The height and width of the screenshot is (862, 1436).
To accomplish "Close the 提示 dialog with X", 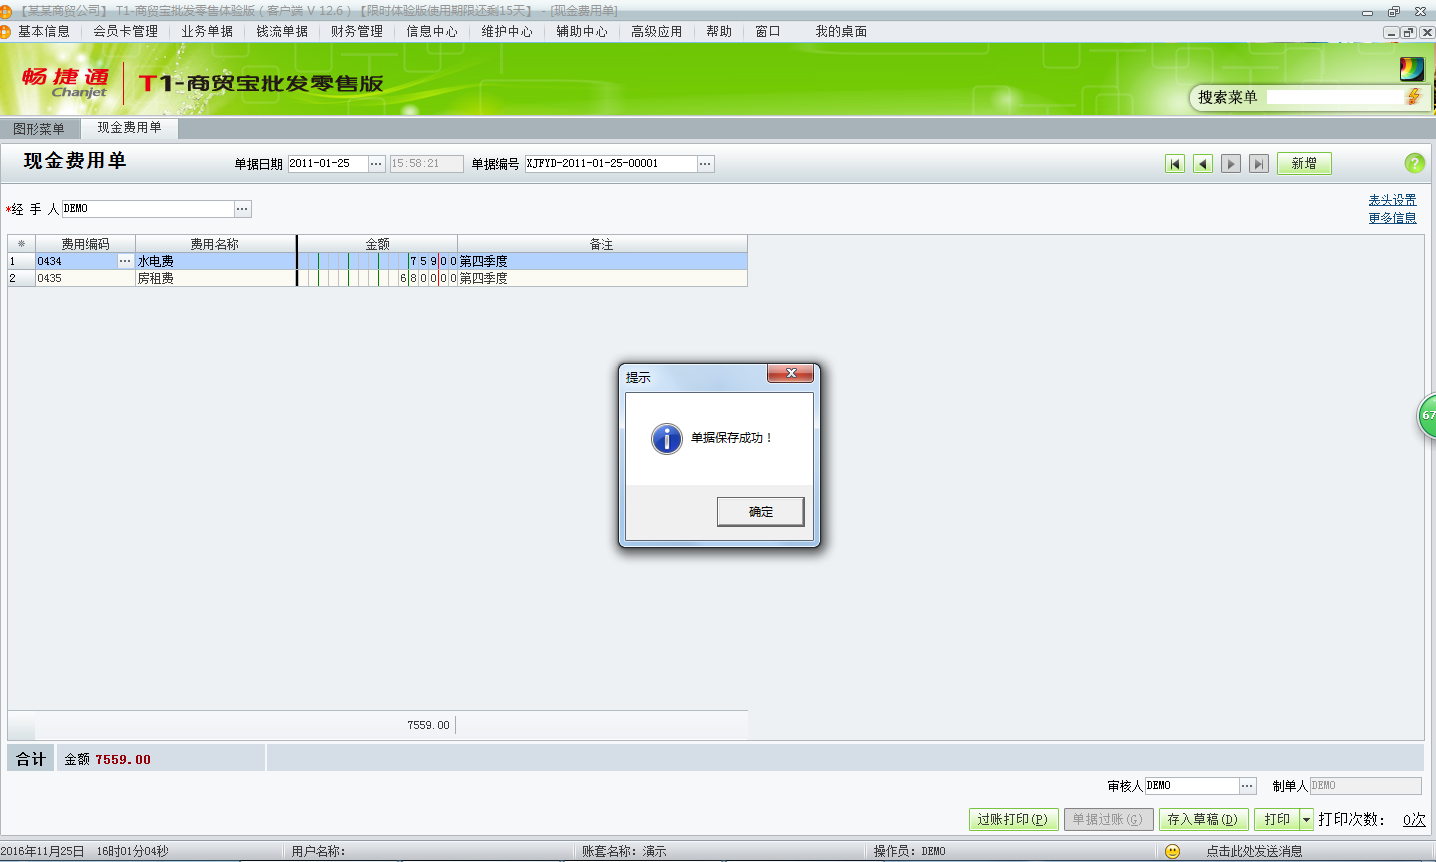I will (x=791, y=373).
